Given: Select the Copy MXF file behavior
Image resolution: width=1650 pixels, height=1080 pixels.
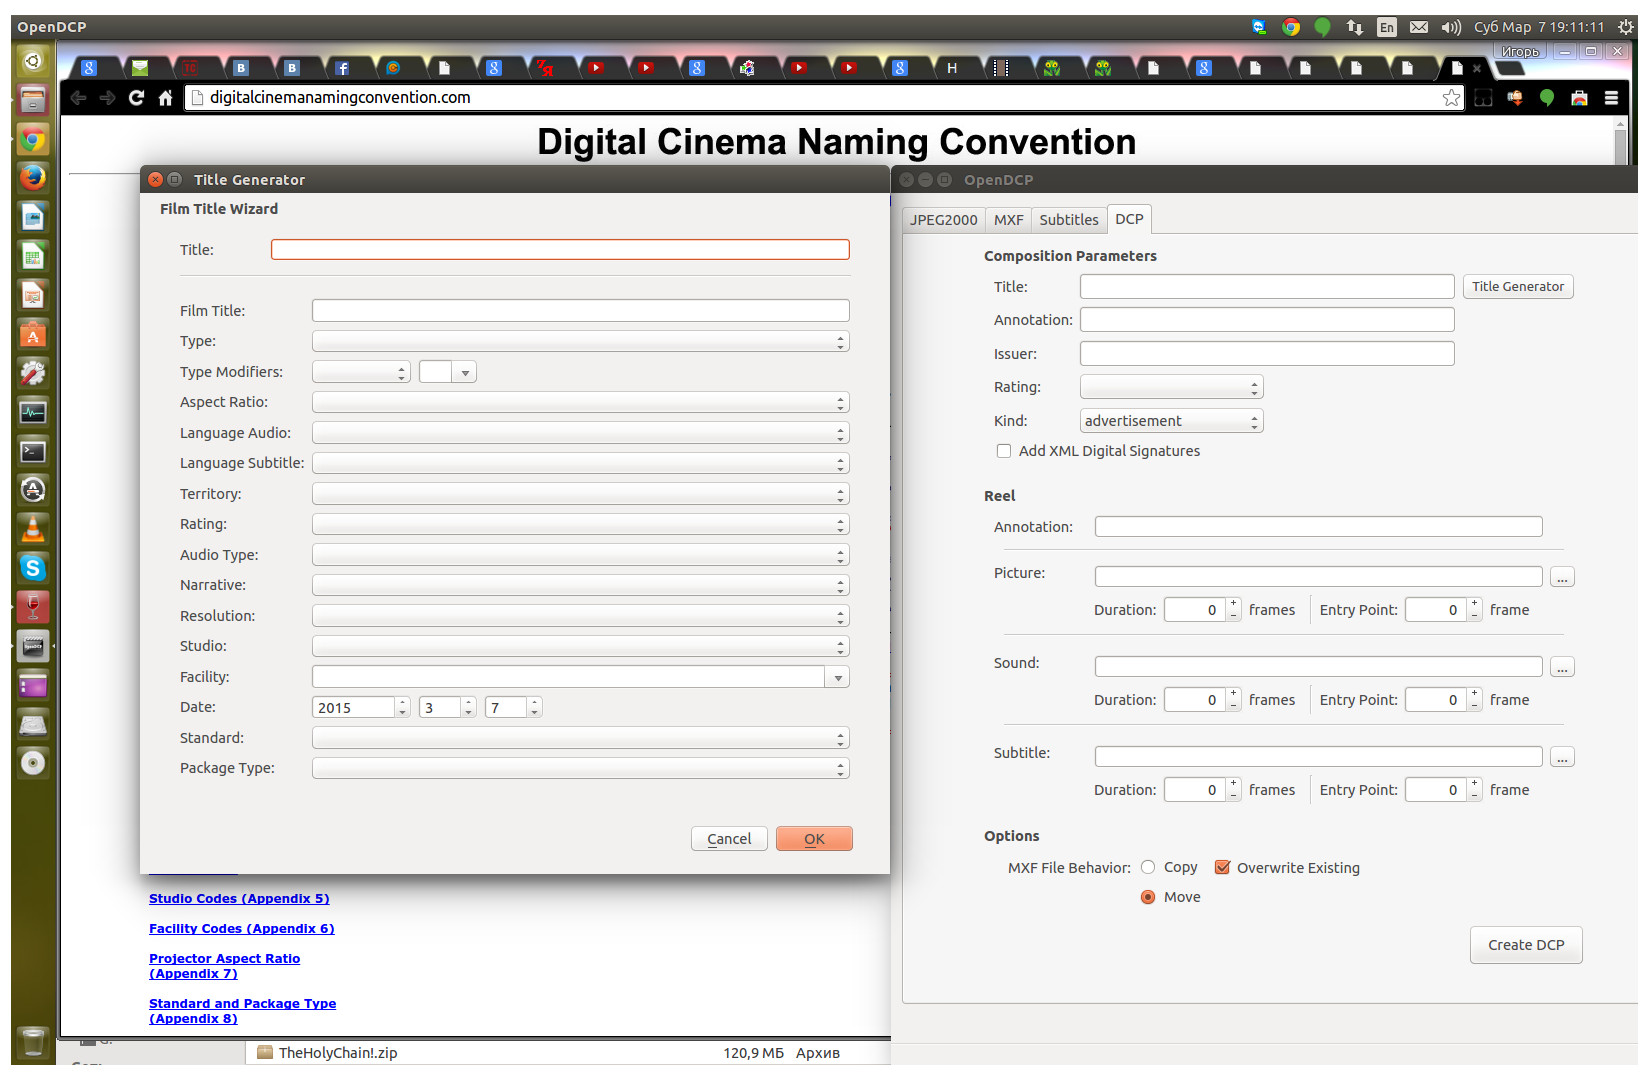Looking at the screenshot, I should coord(1148,867).
